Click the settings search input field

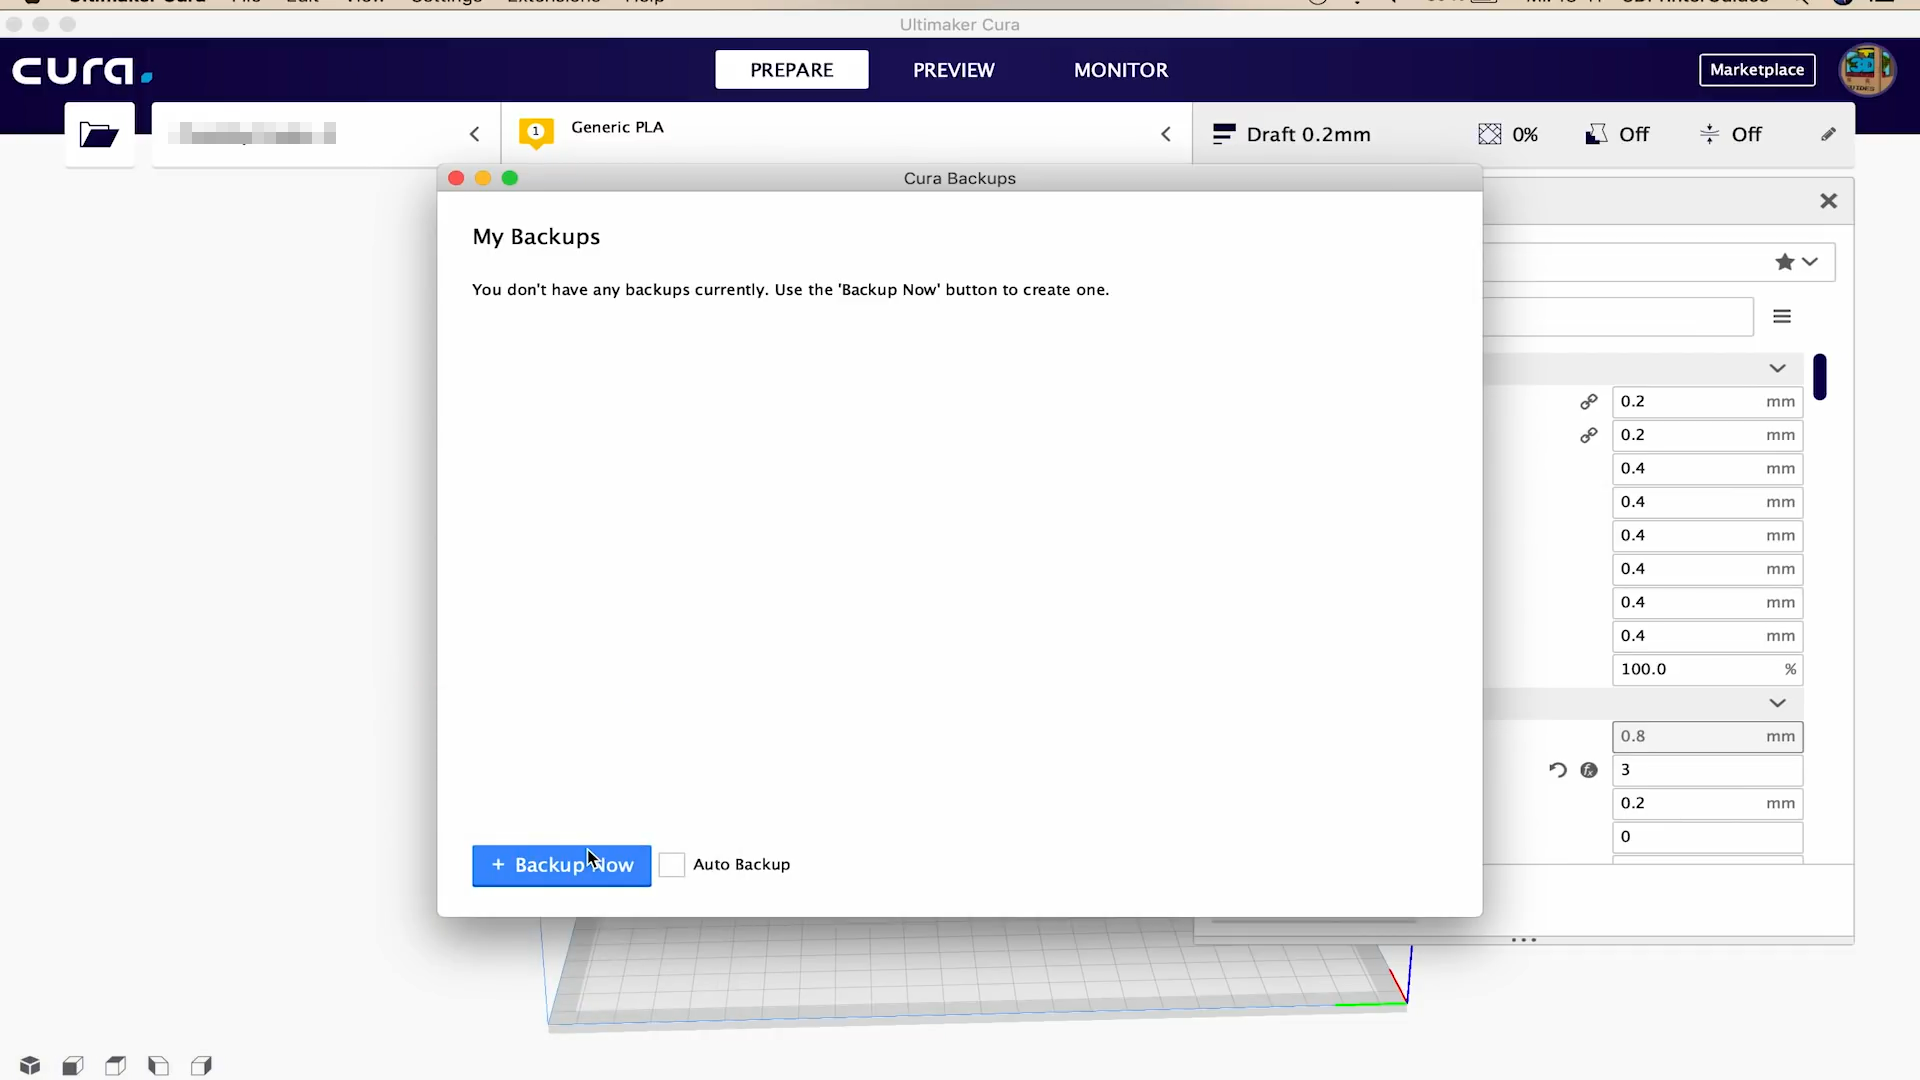coord(1618,317)
